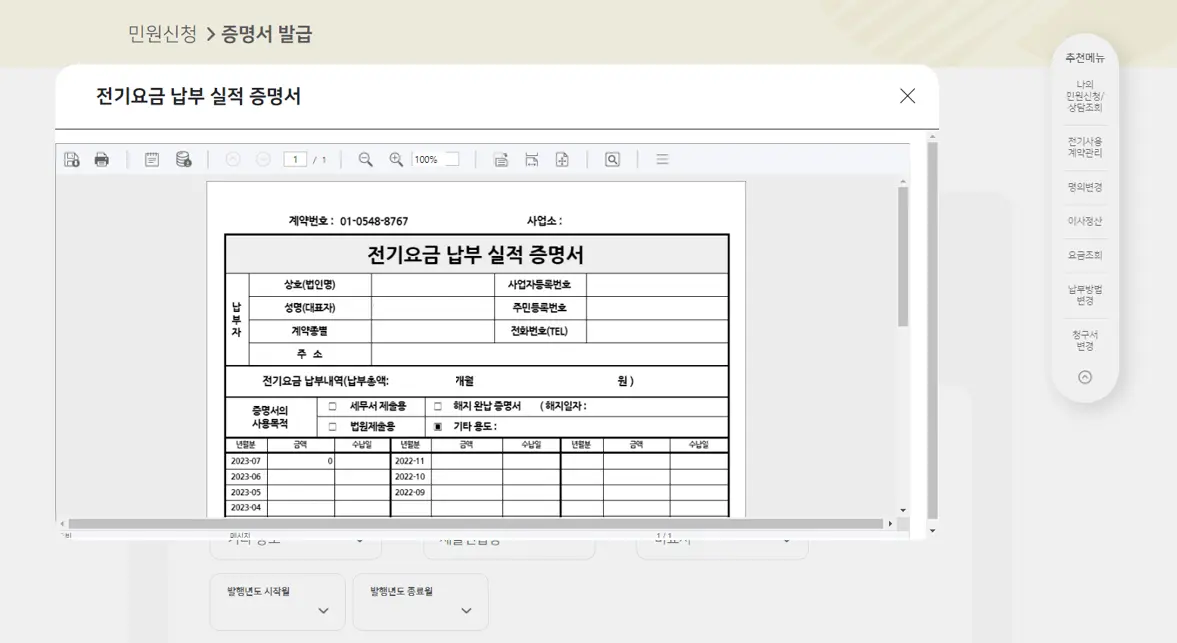Open the document search icon
The height and width of the screenshot is (643, 1177).
[611, 158]
